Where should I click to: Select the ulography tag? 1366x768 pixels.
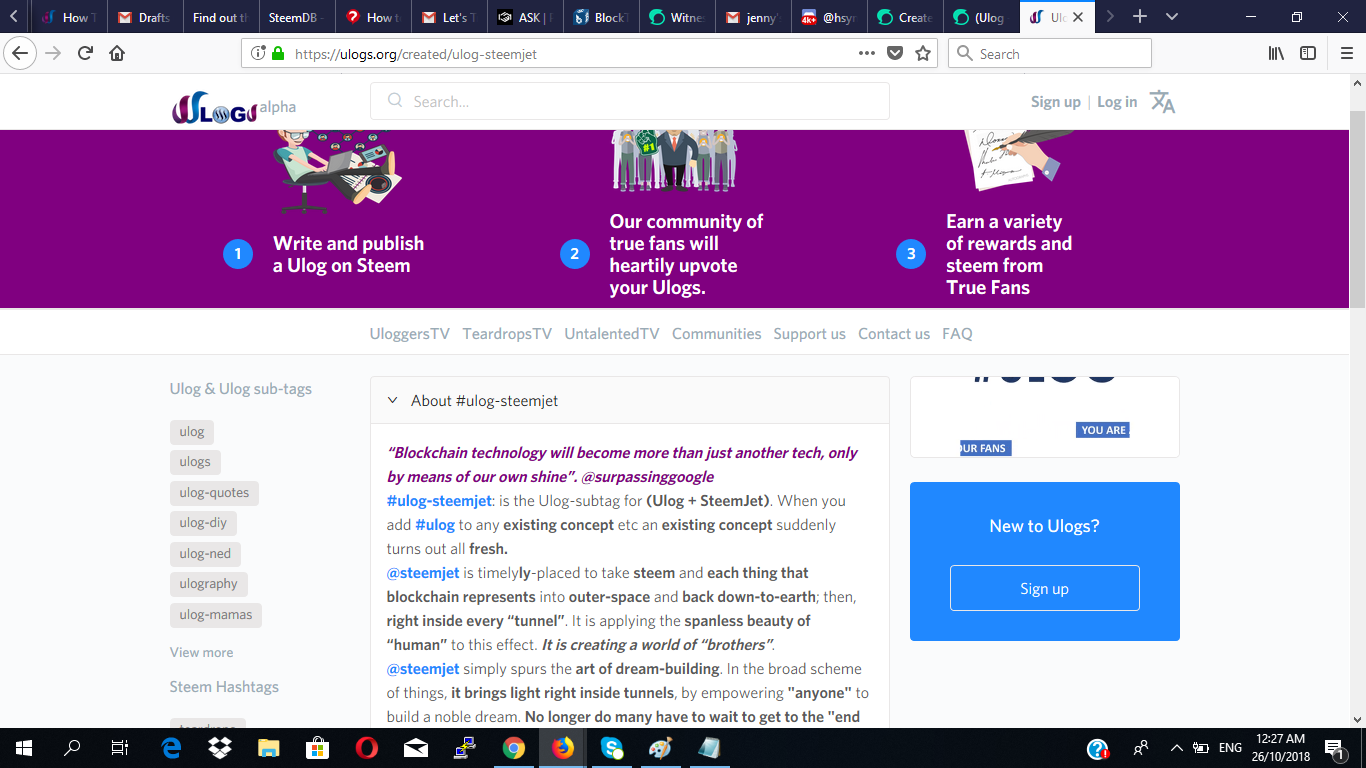coord(209,584)
